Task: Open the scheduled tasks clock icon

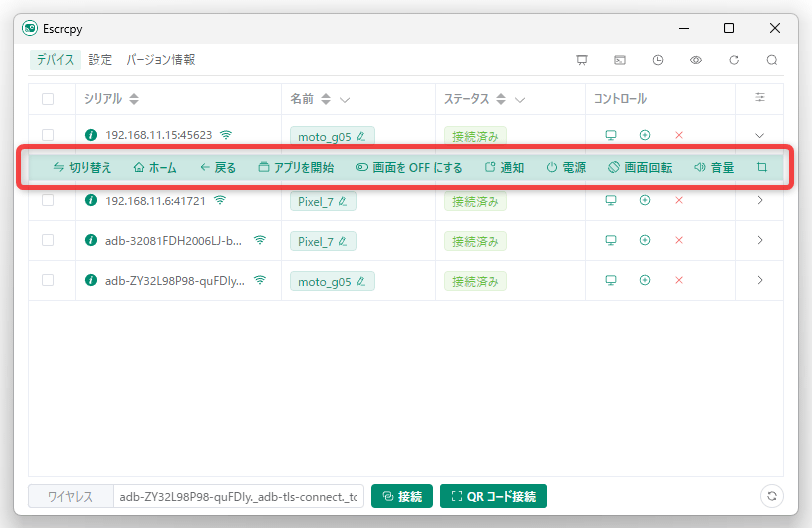Action: tap(658, 60)
